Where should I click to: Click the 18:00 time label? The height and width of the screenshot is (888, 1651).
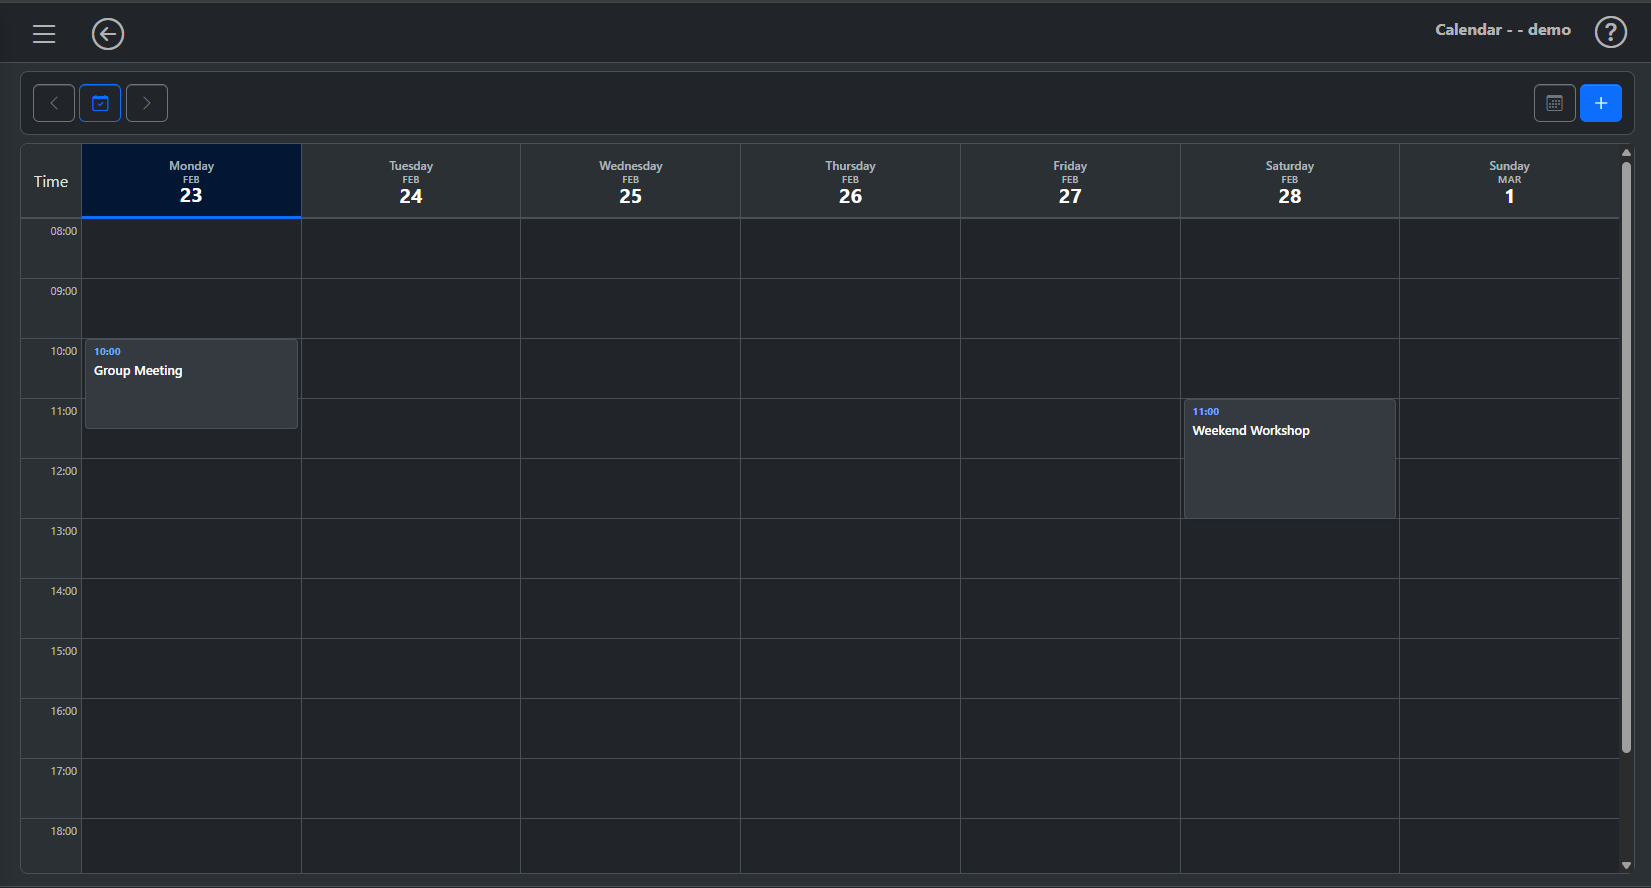tap(64, 831)
